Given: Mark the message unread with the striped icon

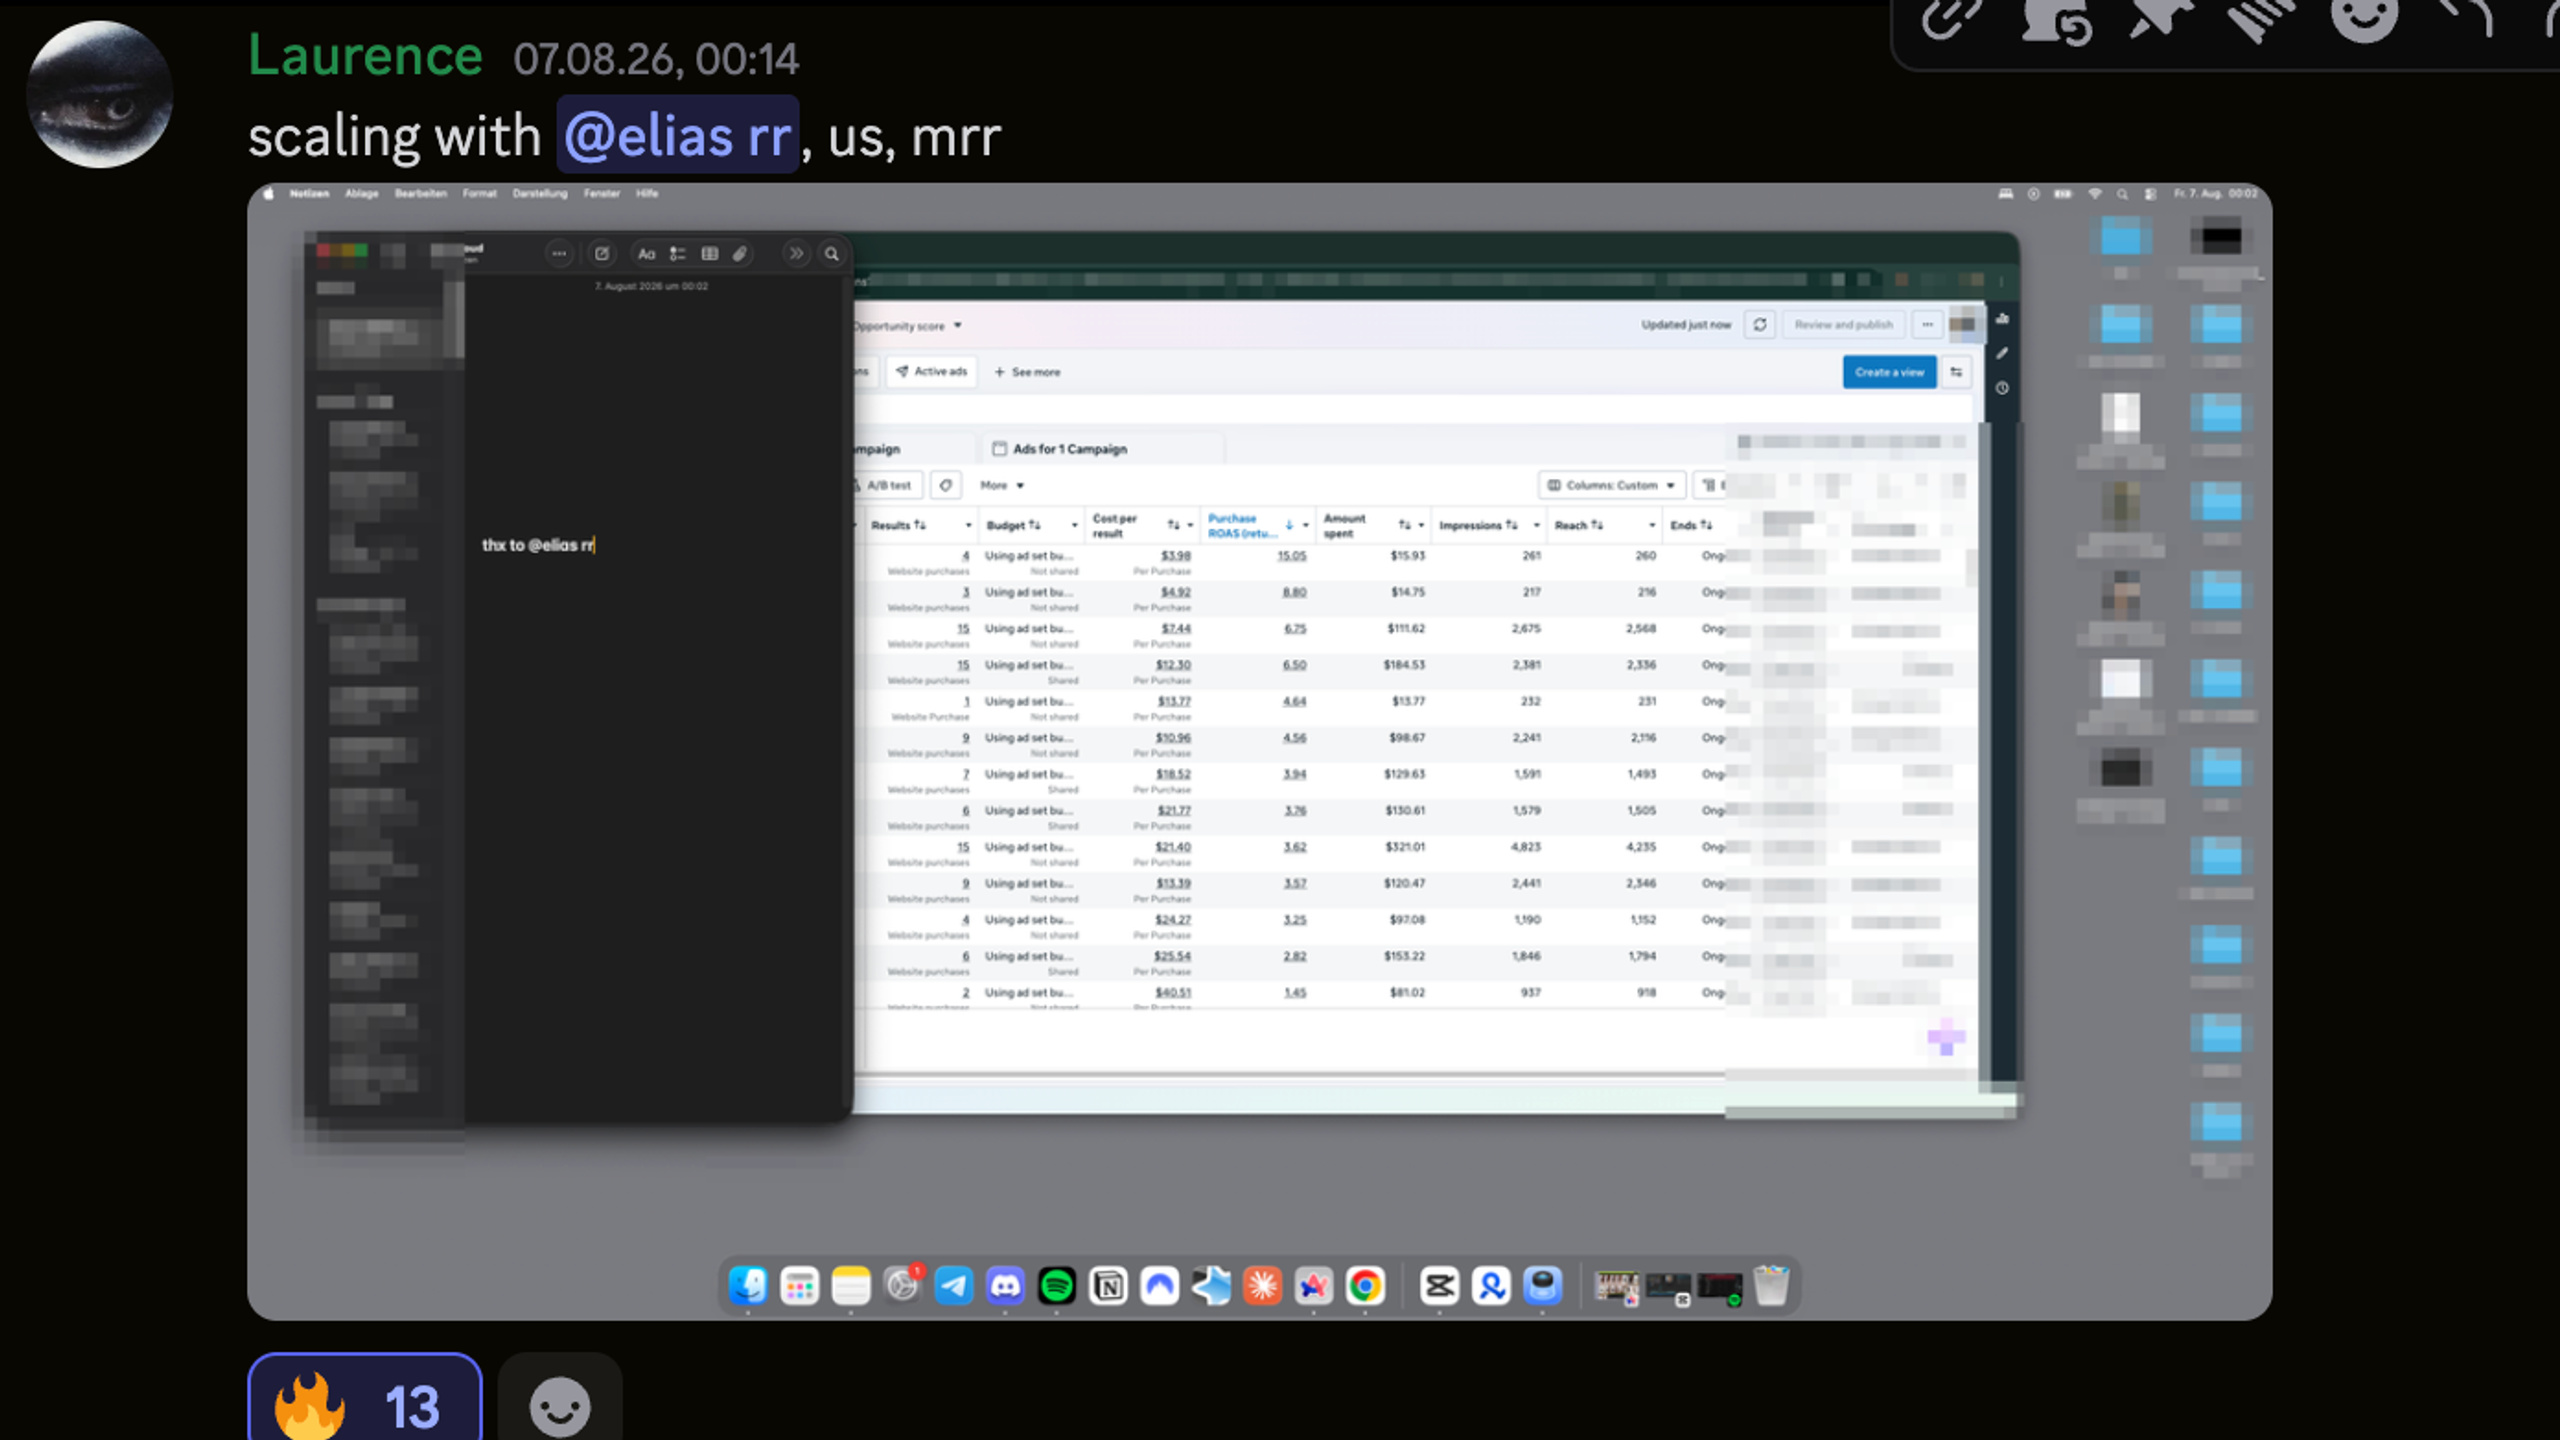Looking at the screenshot, I should coord(2261,20).
